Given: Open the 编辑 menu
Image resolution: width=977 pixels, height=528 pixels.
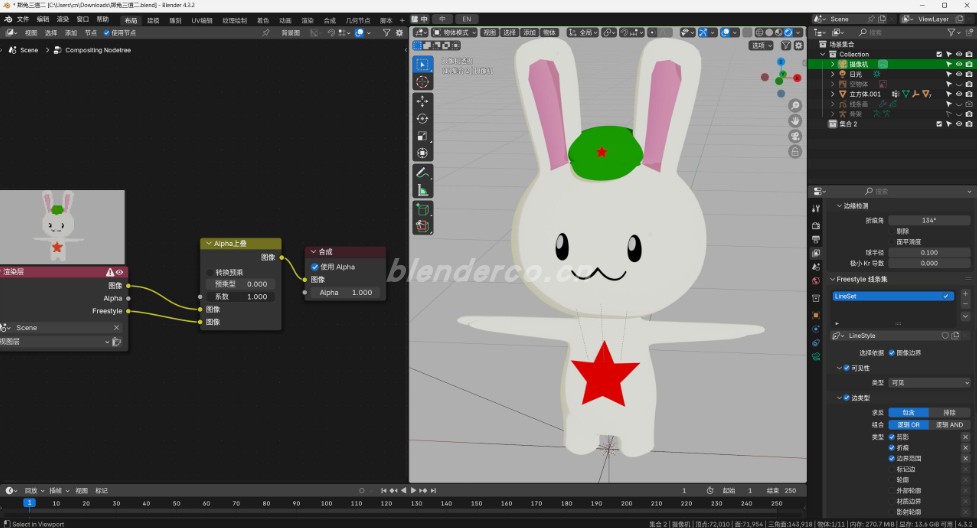Looking at the screenshot, I should tap(43, 19).
